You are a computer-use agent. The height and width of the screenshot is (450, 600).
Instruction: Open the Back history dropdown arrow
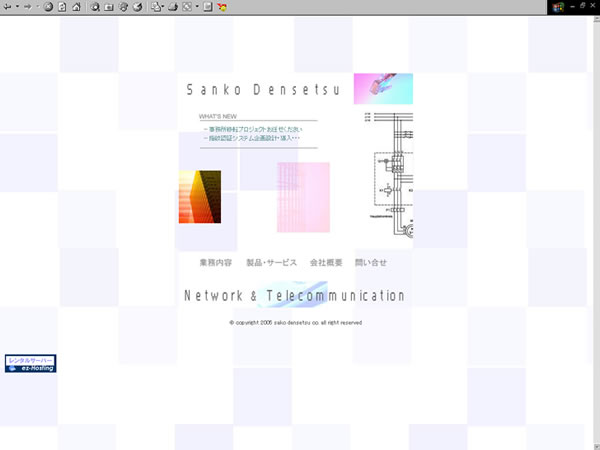(x=17, y=7)
